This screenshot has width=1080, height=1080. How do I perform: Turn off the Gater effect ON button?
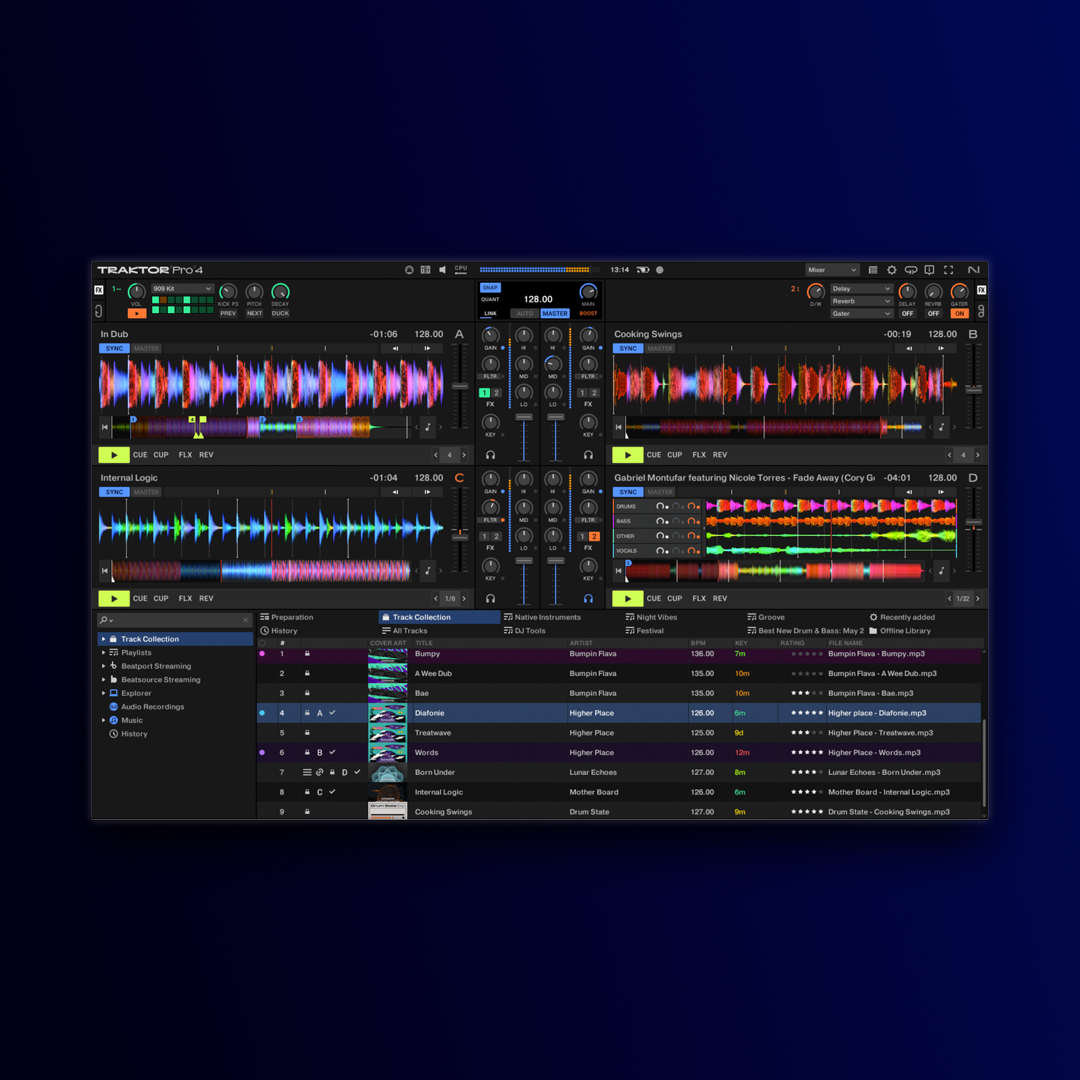click(x=959, y=313)
